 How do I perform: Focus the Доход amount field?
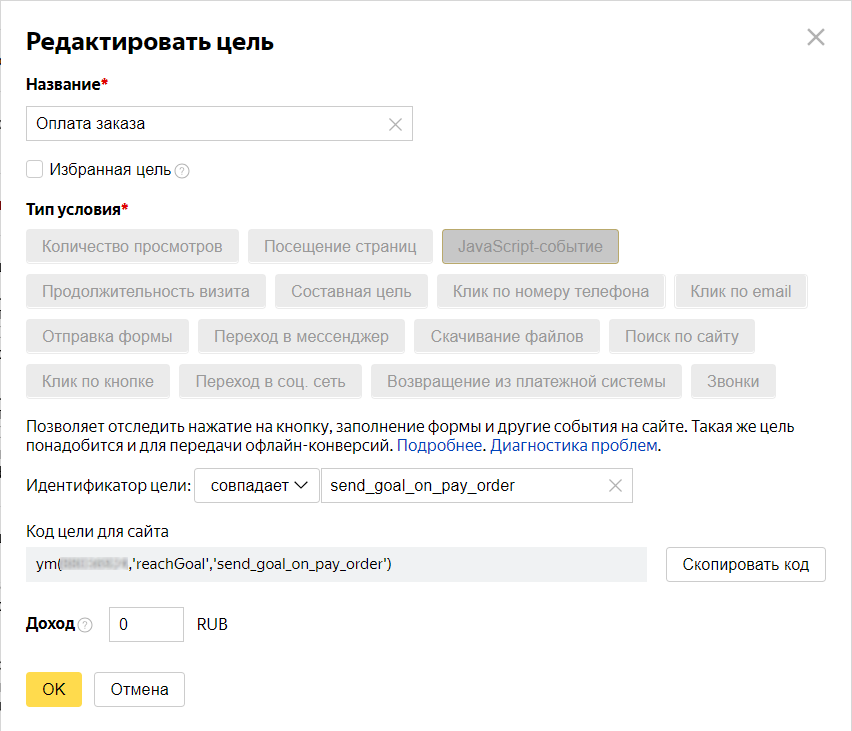click(x=146, y=624)
